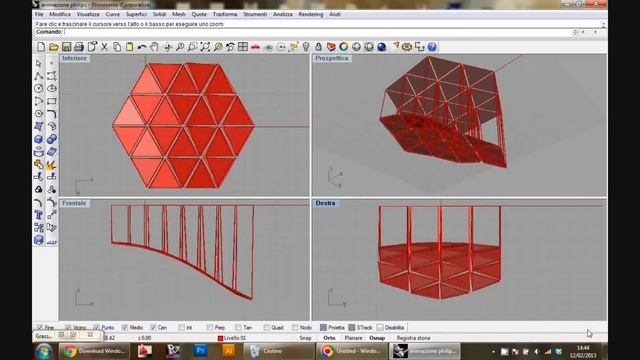Click the four viewports layout icon
The height and width of the screenshot is (360, 640).
click(x=243, y=47)
